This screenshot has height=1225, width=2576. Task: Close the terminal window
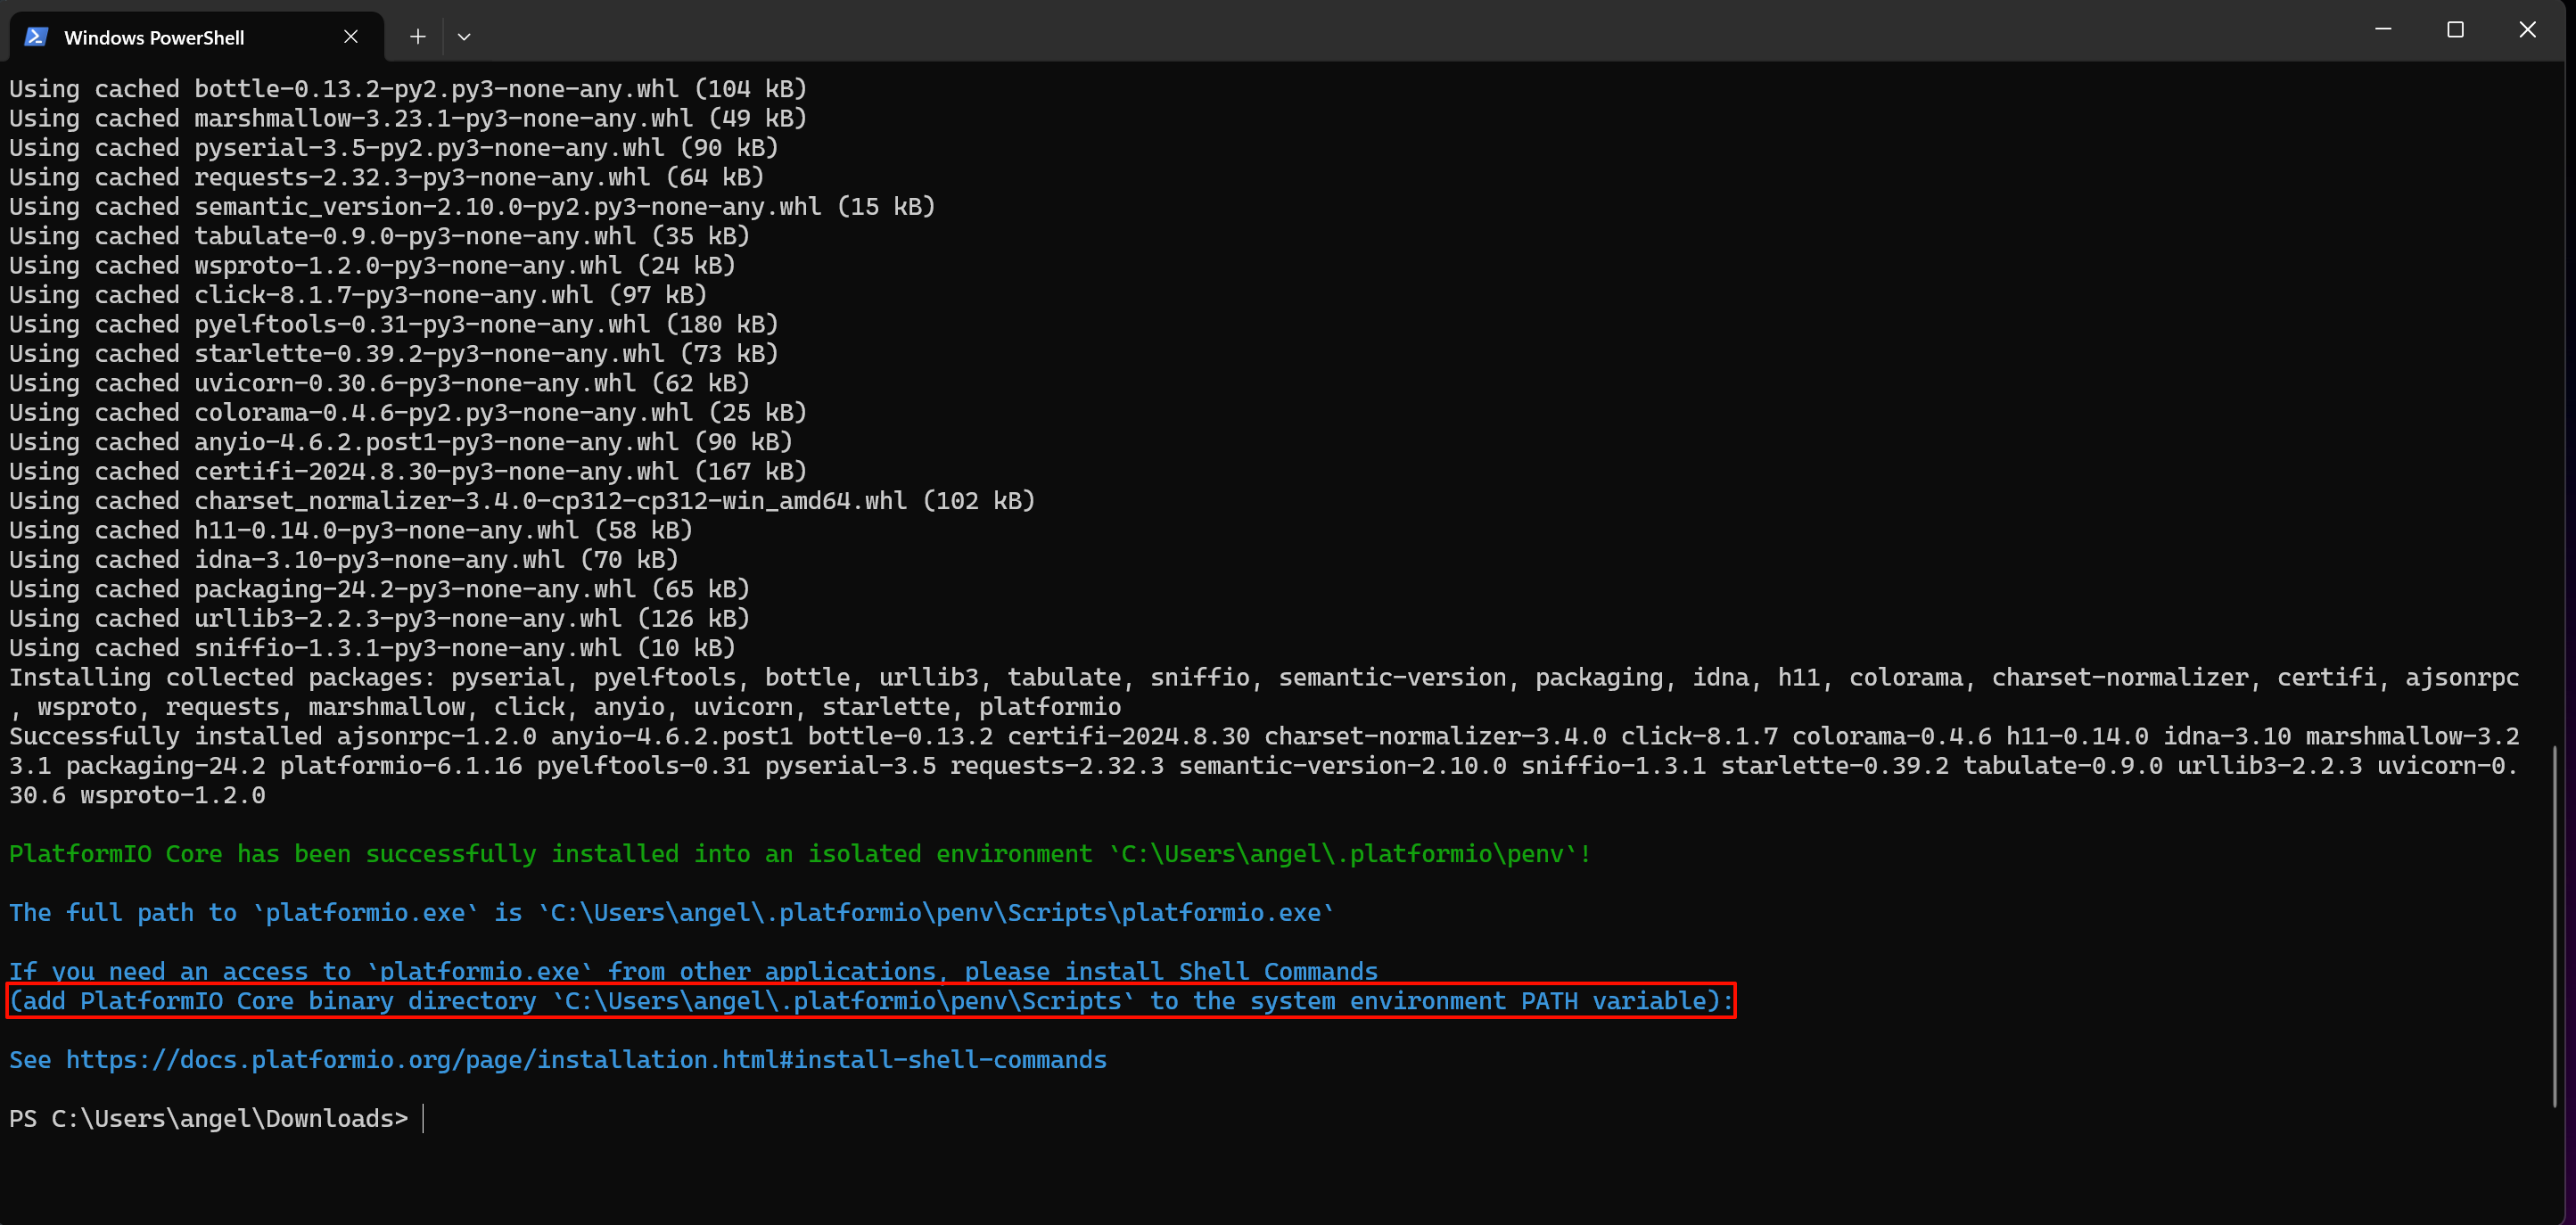coord(2527,30)
